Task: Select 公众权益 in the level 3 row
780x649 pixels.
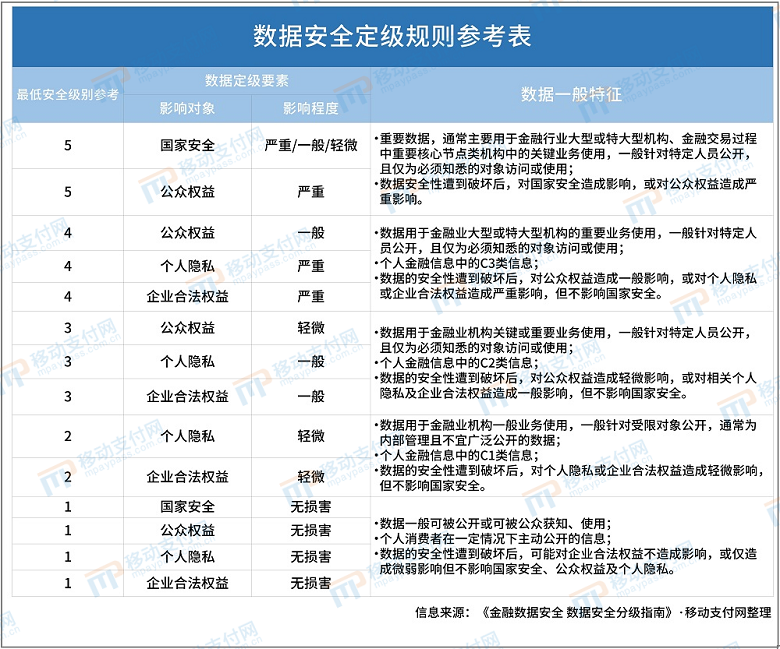Action: coord(187,328)
